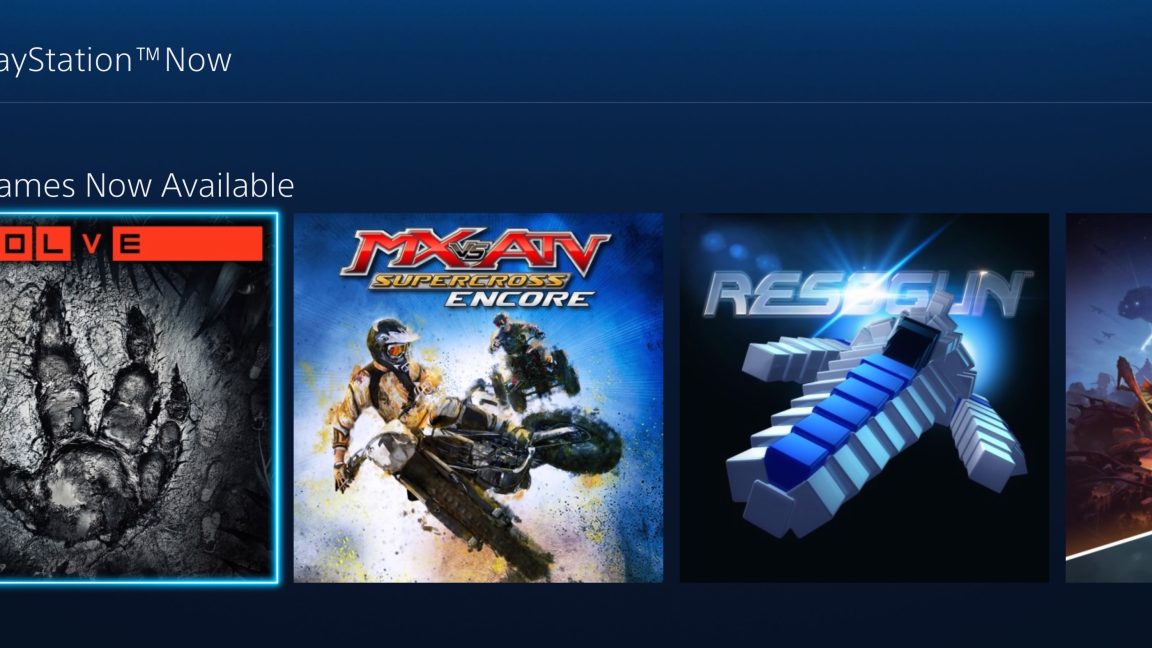The width and height of the screenshot is (1152, 648).
Task: Select the highlighted Evolve game tile
Action: pyautogui.click(x=137, y=397)
